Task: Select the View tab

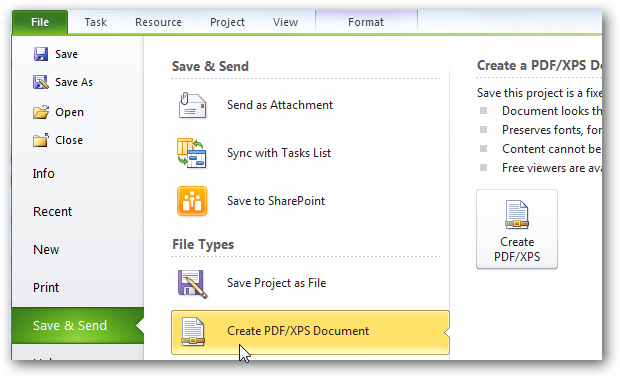Action: coord(285,22)
